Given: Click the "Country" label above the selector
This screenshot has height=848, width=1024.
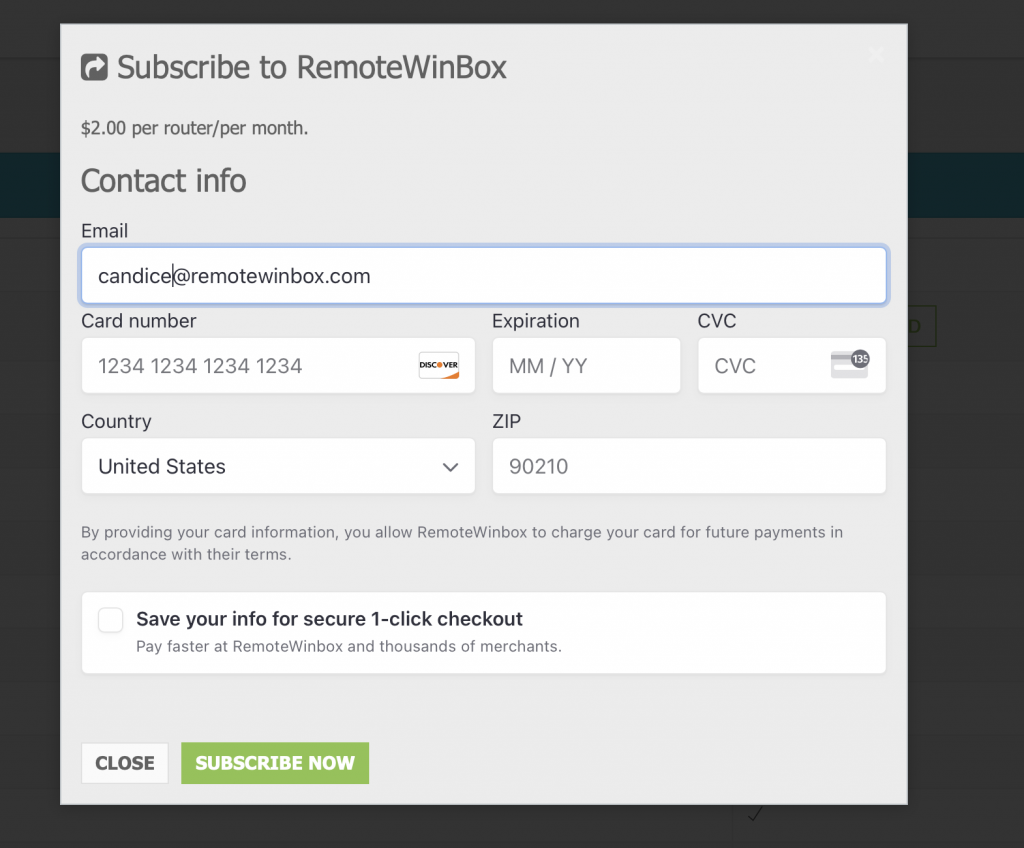Looking at the screenshot, I should click(116, 421).
